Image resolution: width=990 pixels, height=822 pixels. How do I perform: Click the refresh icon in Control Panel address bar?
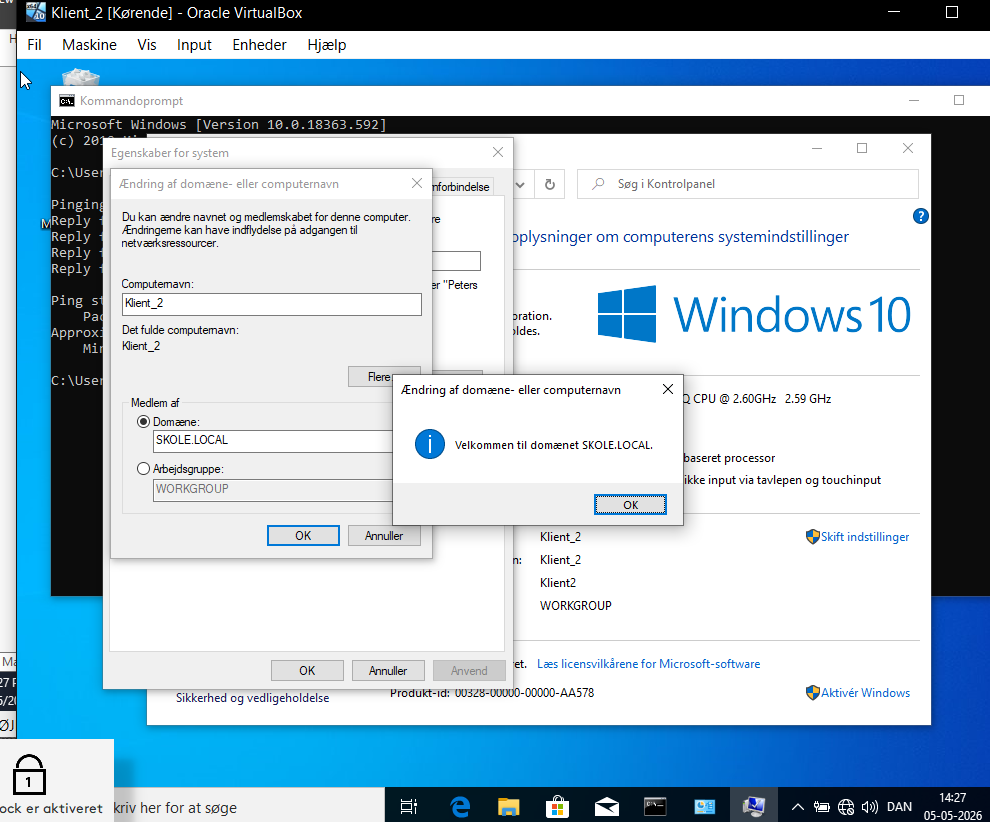click(x=550, y=184)
